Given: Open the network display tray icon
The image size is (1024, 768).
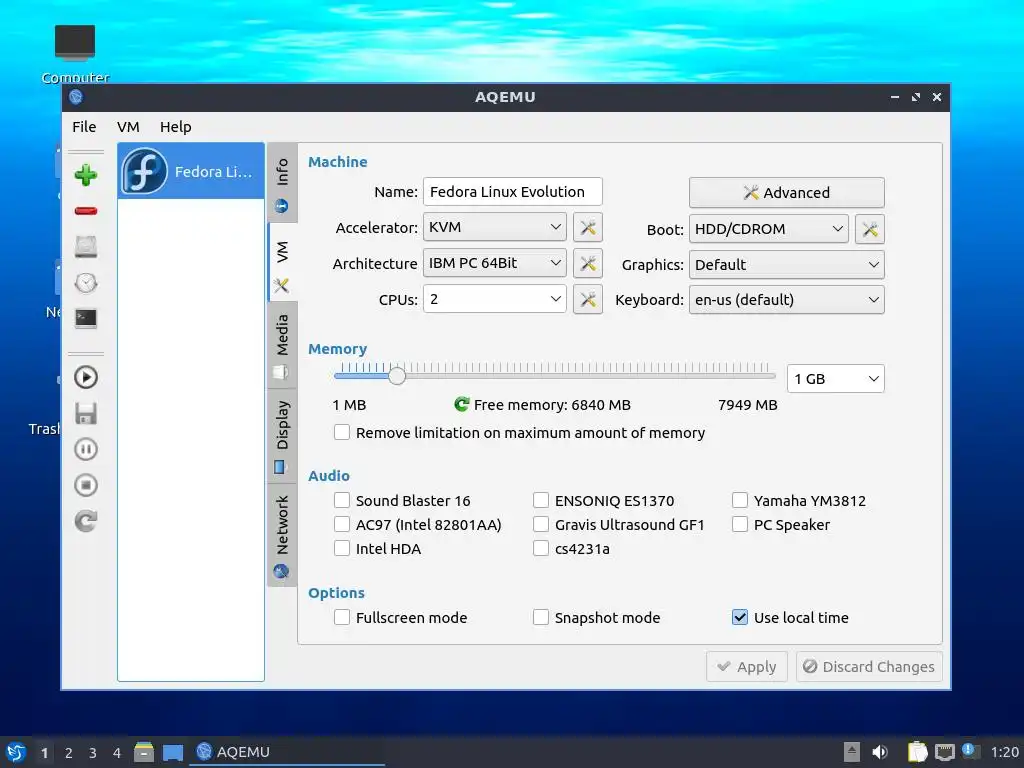Looking at the screenshot, I should point(944,752).
